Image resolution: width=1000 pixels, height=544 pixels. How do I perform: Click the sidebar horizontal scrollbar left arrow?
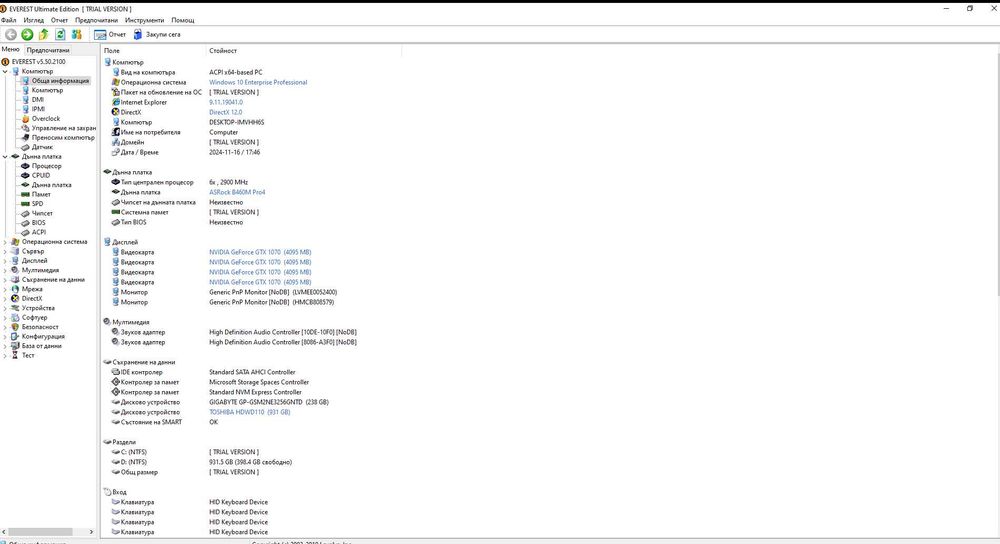pyautogui.click(x=4, y=531)
